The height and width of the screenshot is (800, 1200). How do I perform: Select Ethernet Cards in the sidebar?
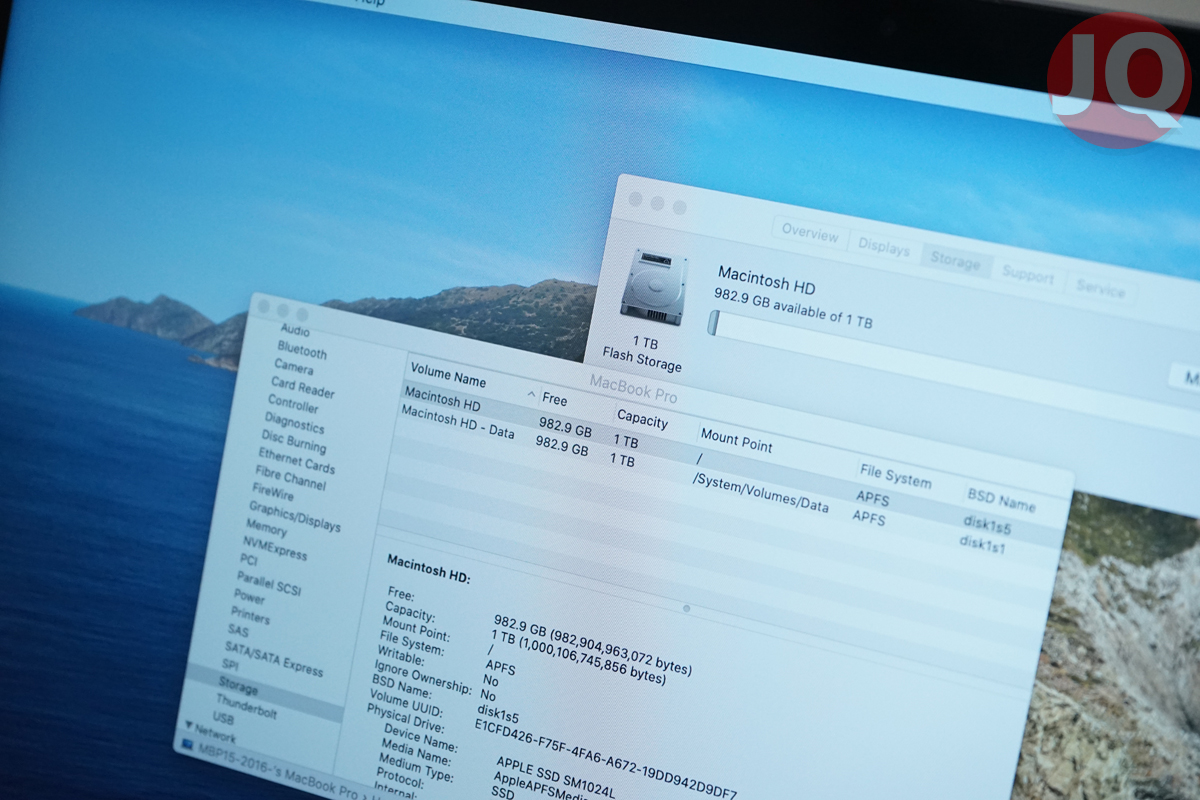coord(296,462)
